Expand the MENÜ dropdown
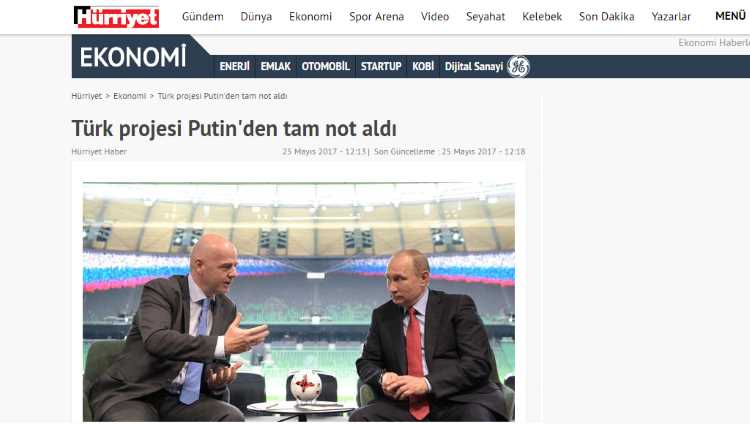750x424 pixels. [x=730, y=16]
